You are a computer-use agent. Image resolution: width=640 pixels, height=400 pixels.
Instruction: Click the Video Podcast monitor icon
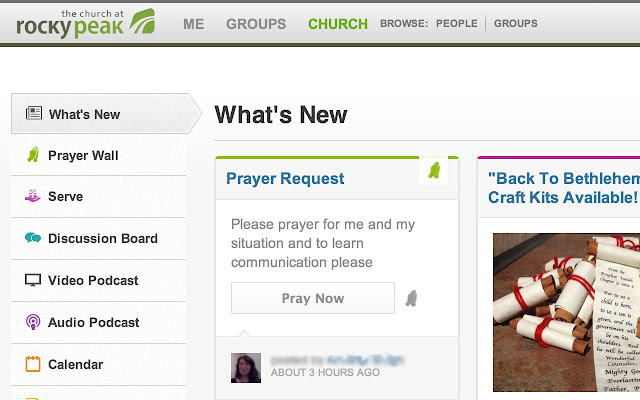[x=33, y=280]
